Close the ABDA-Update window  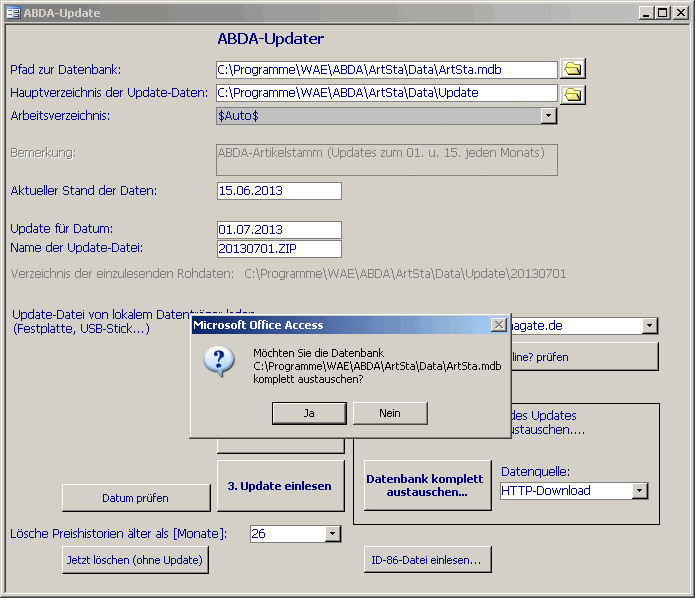click(x=680, y=12)
